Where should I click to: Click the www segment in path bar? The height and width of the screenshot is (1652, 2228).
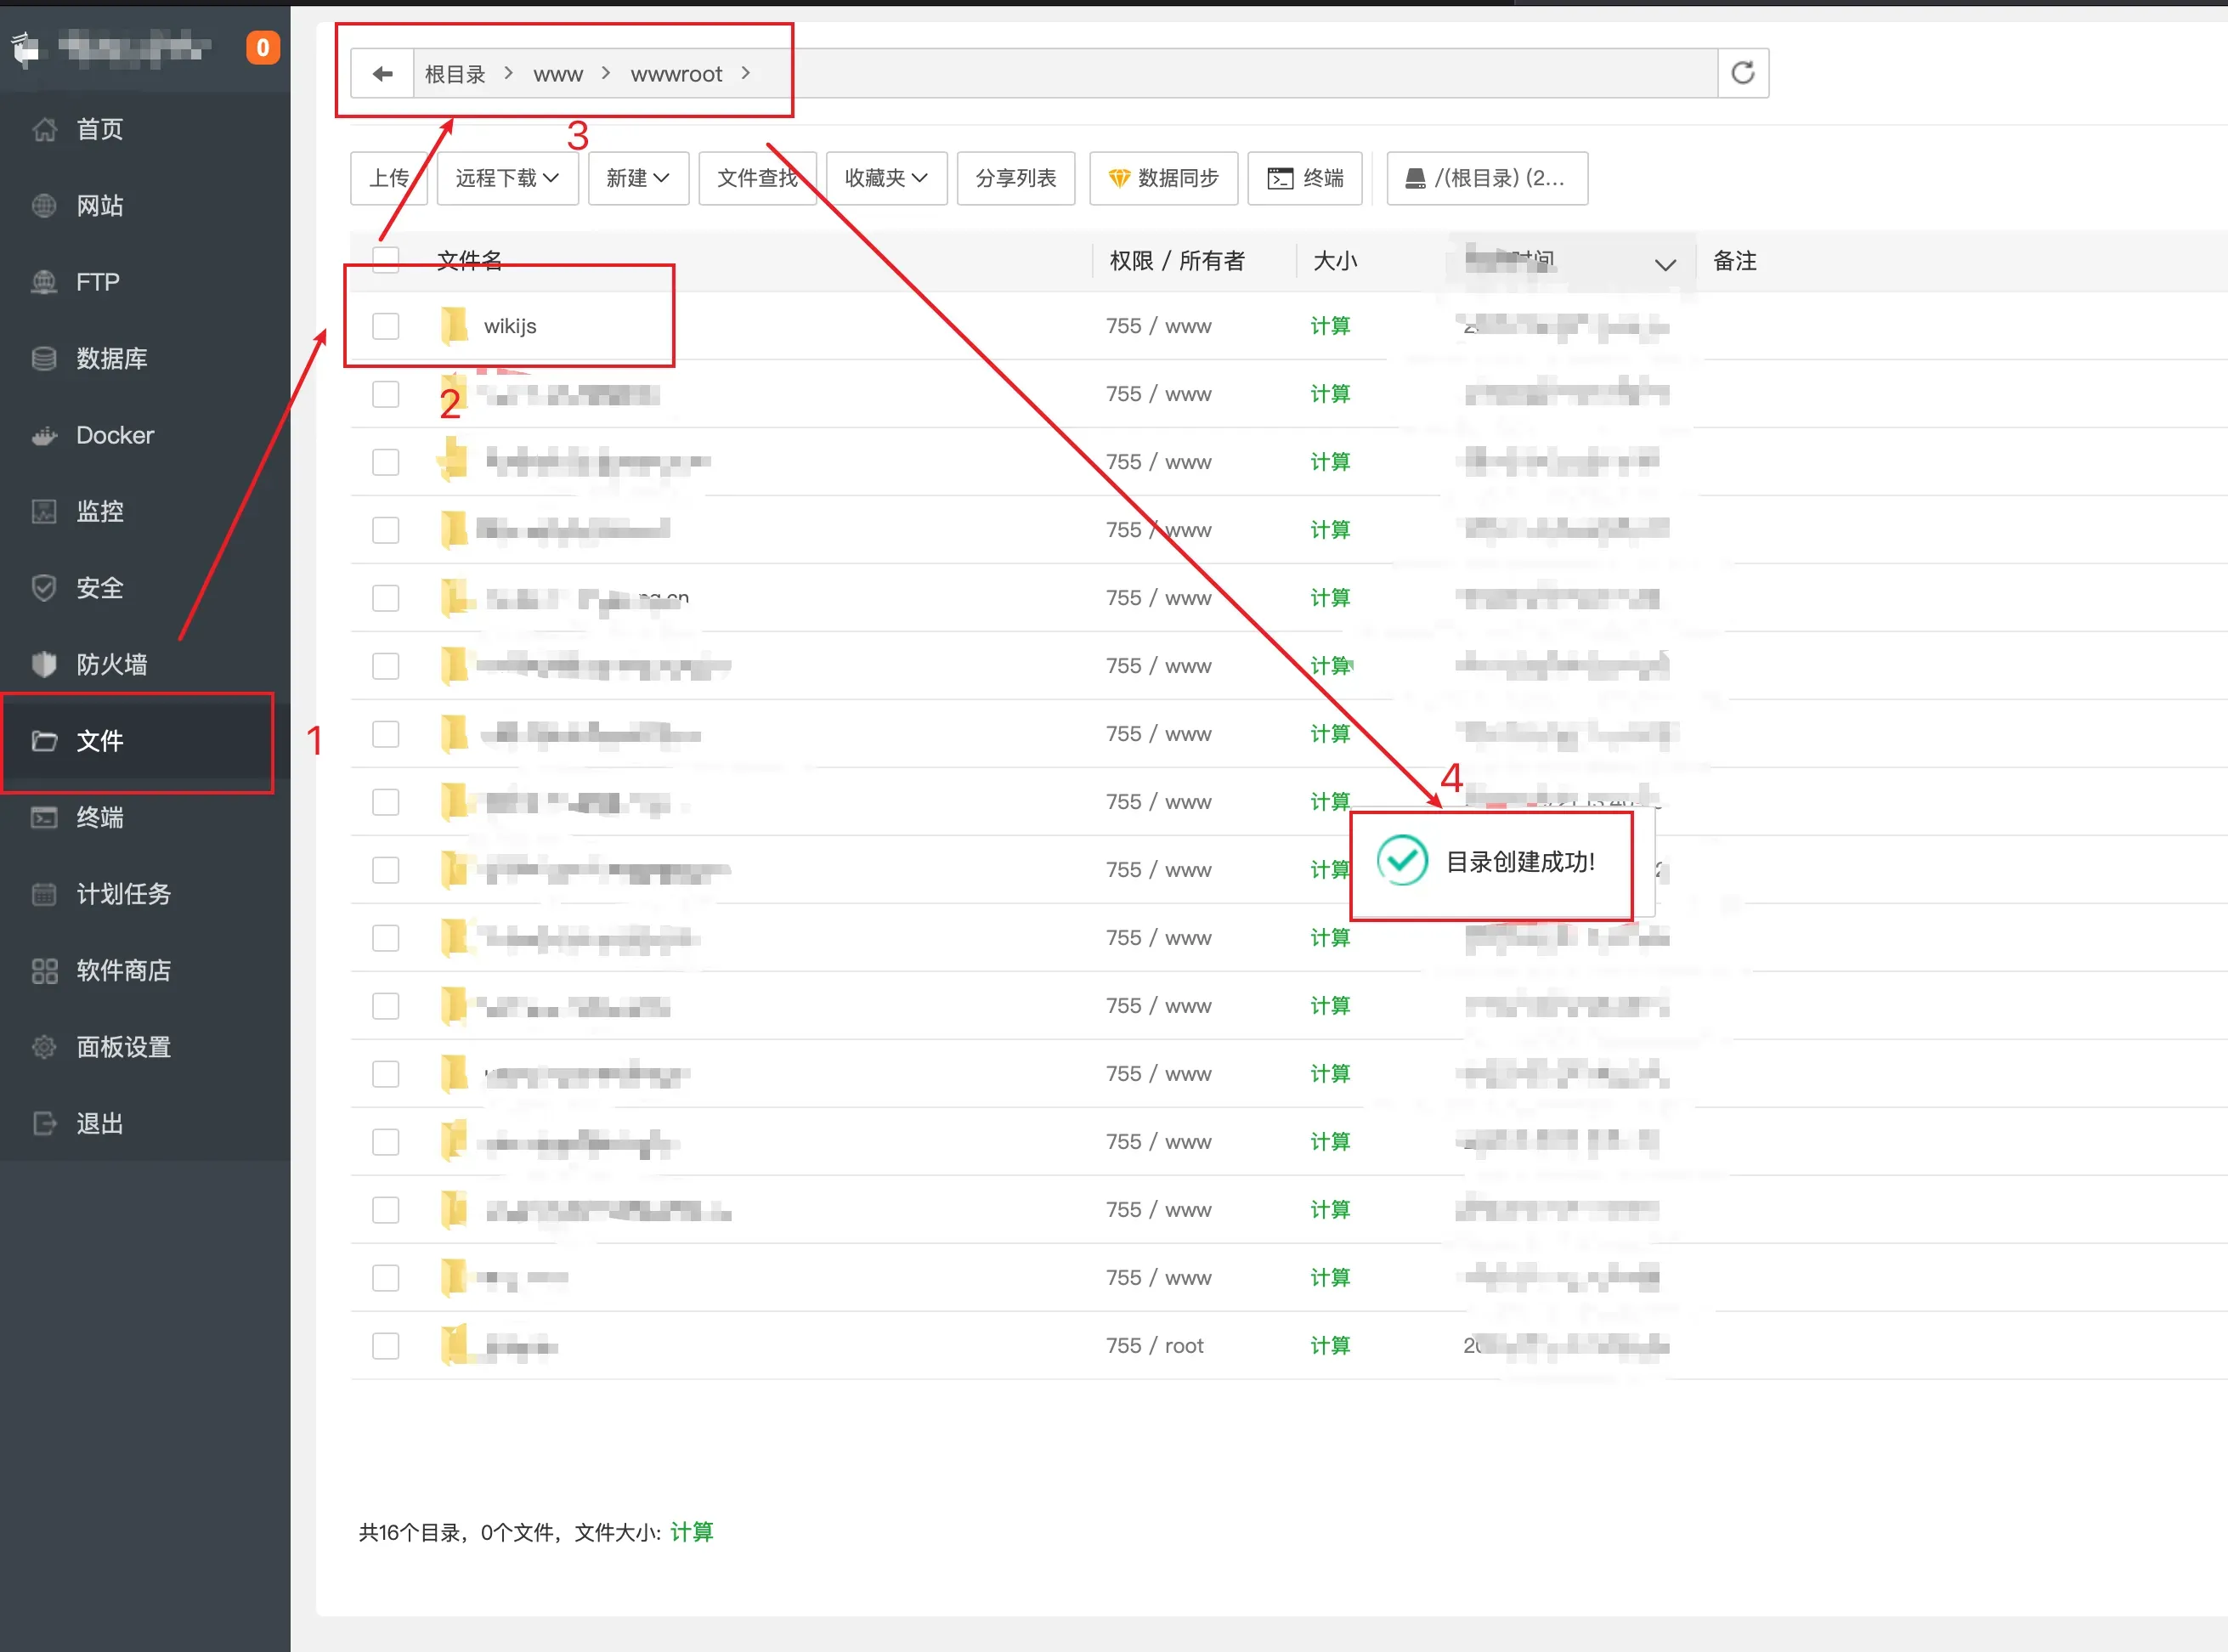[558, 74]
